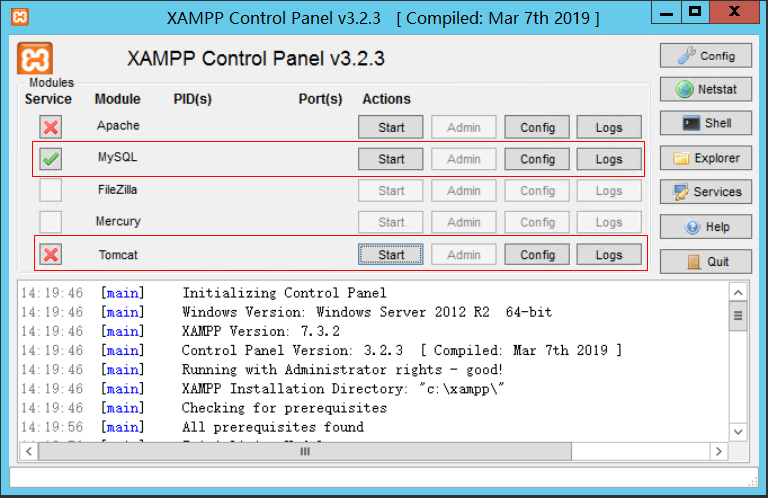
Task: Close the XAMPP Control Panel window
Action: tap(734, 12)
